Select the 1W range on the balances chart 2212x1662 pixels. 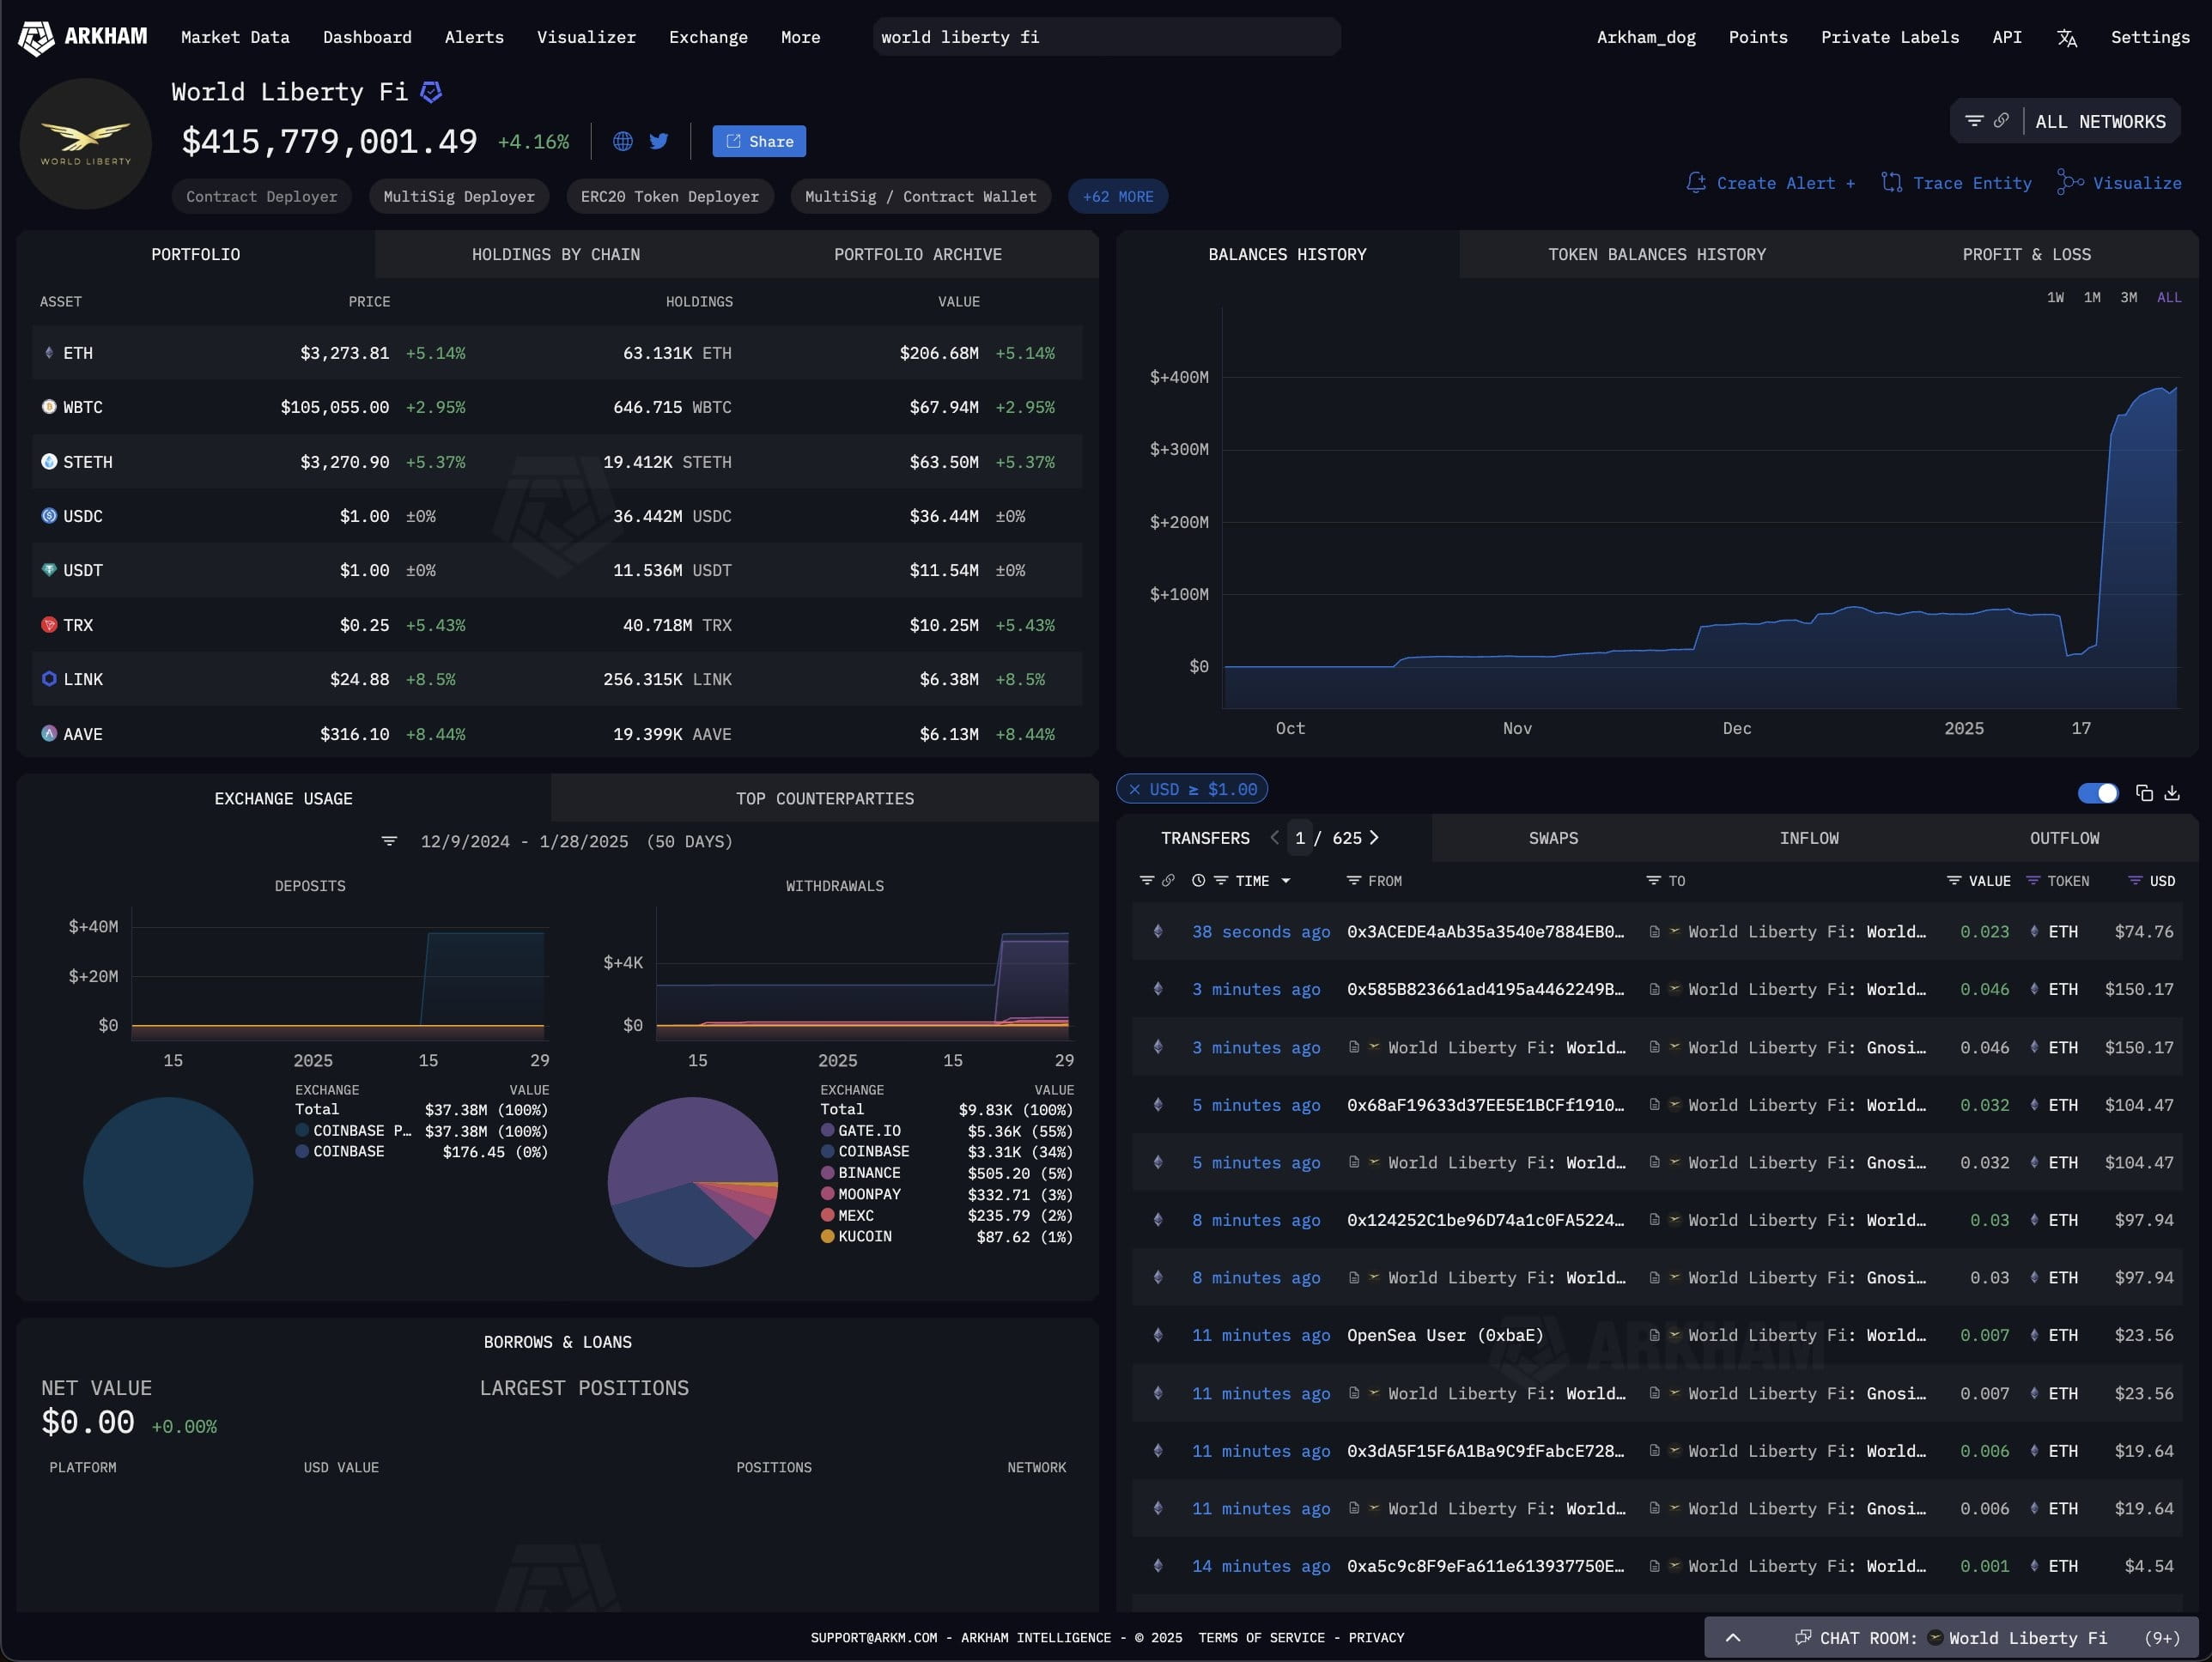pyautogui.click(x=2056, y=298)
